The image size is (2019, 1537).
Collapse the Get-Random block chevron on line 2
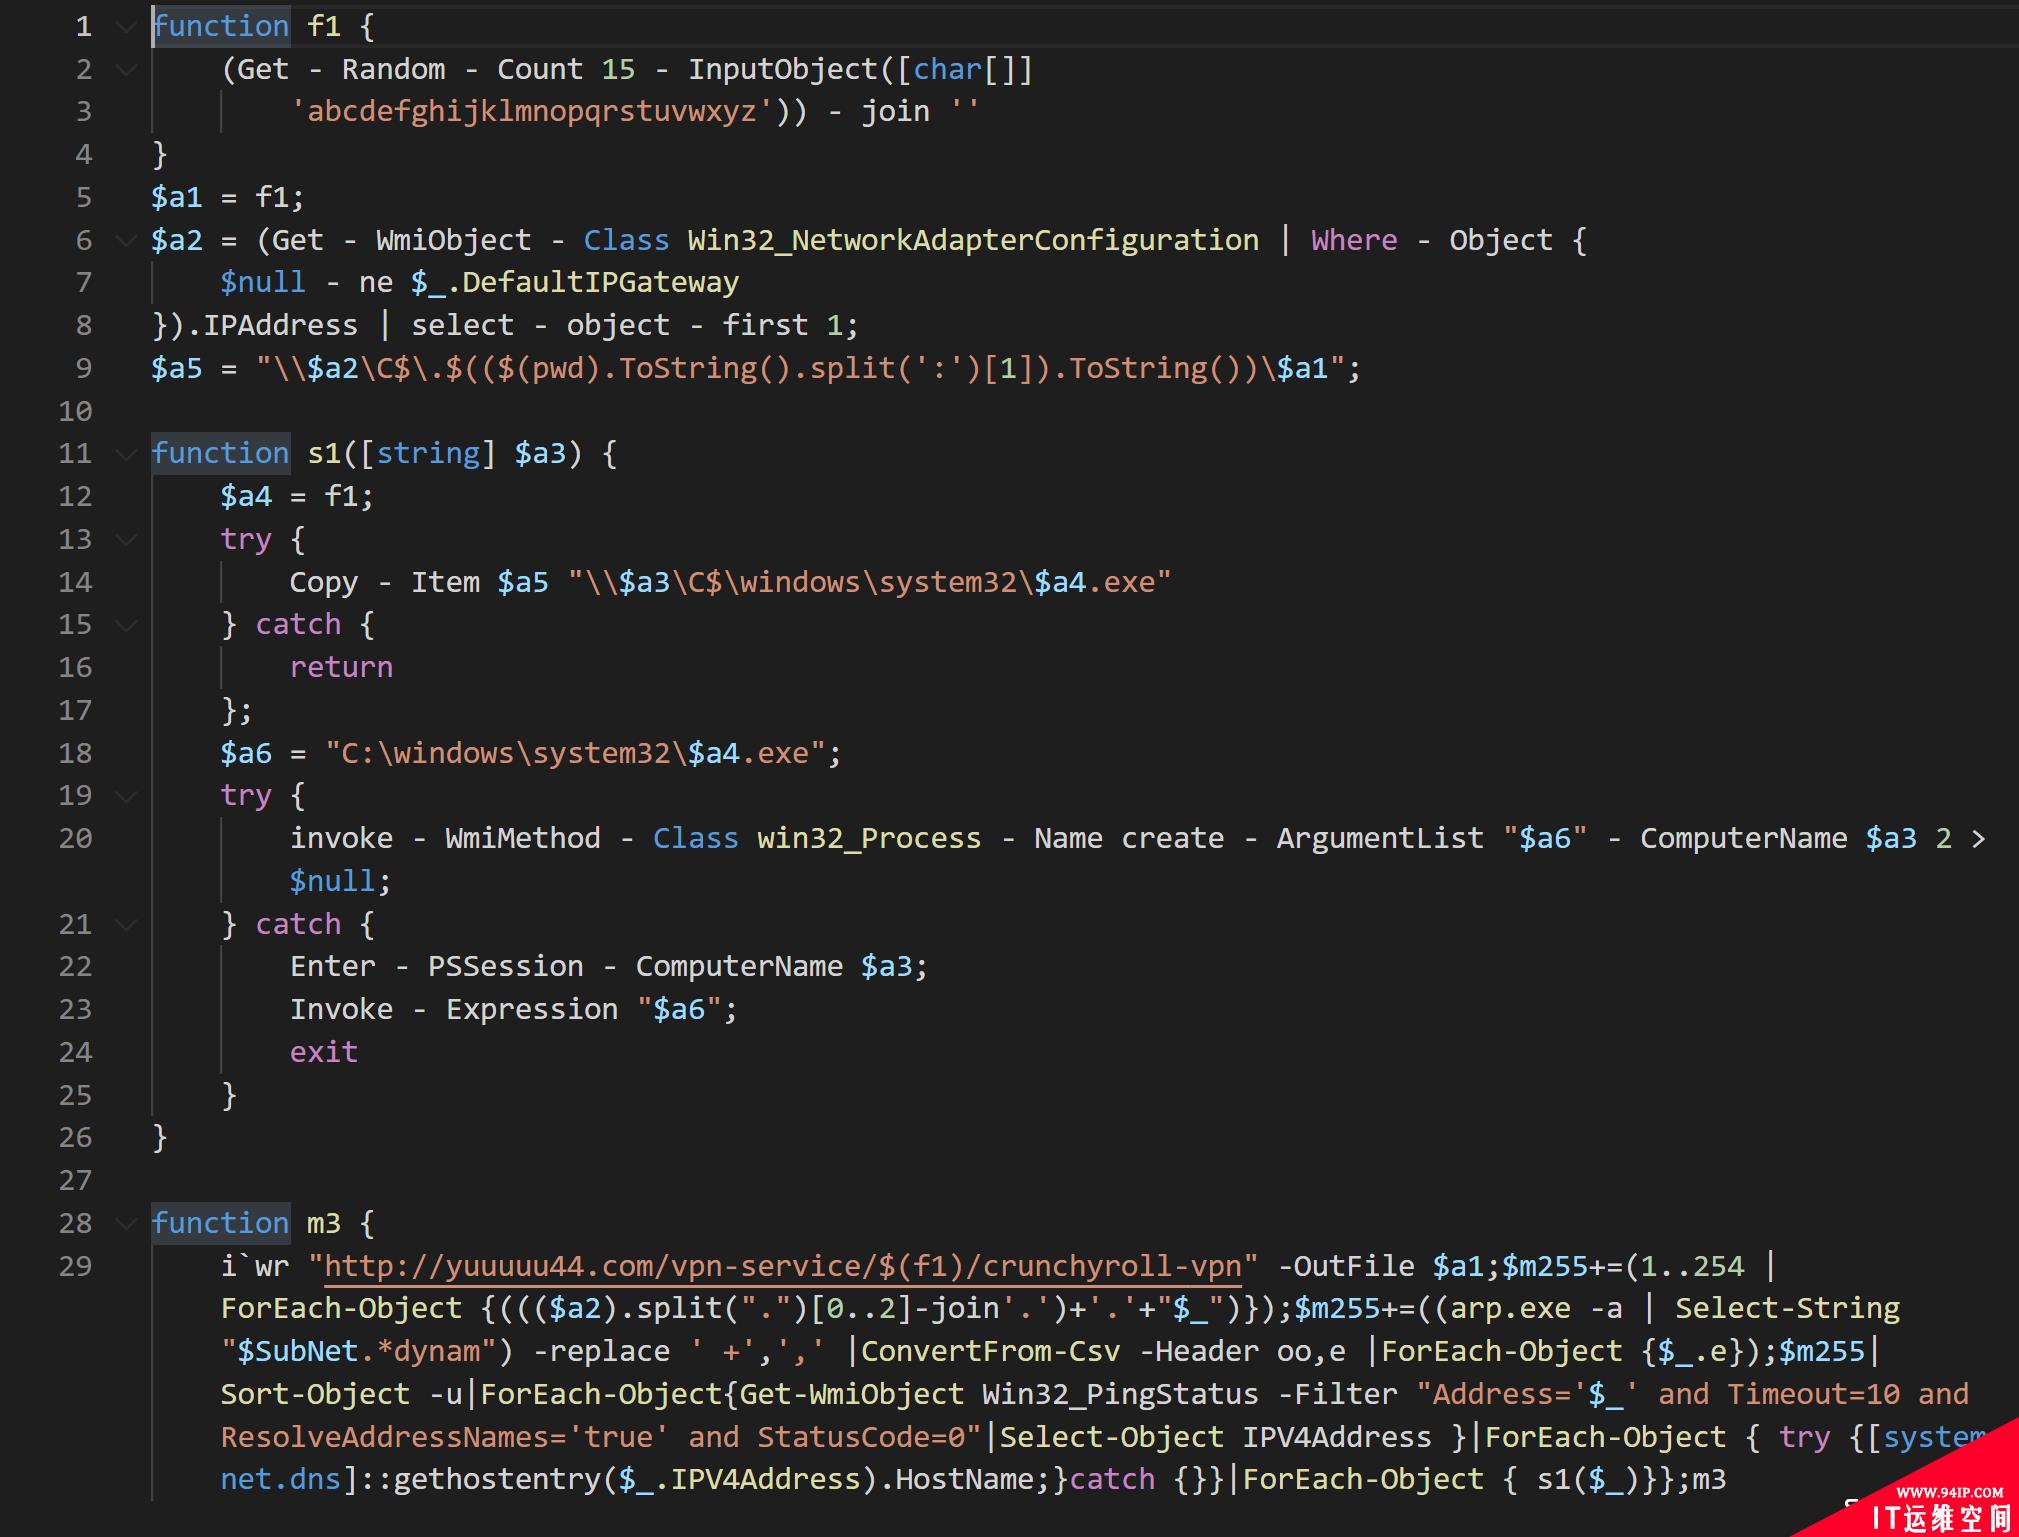pos(126,70)
